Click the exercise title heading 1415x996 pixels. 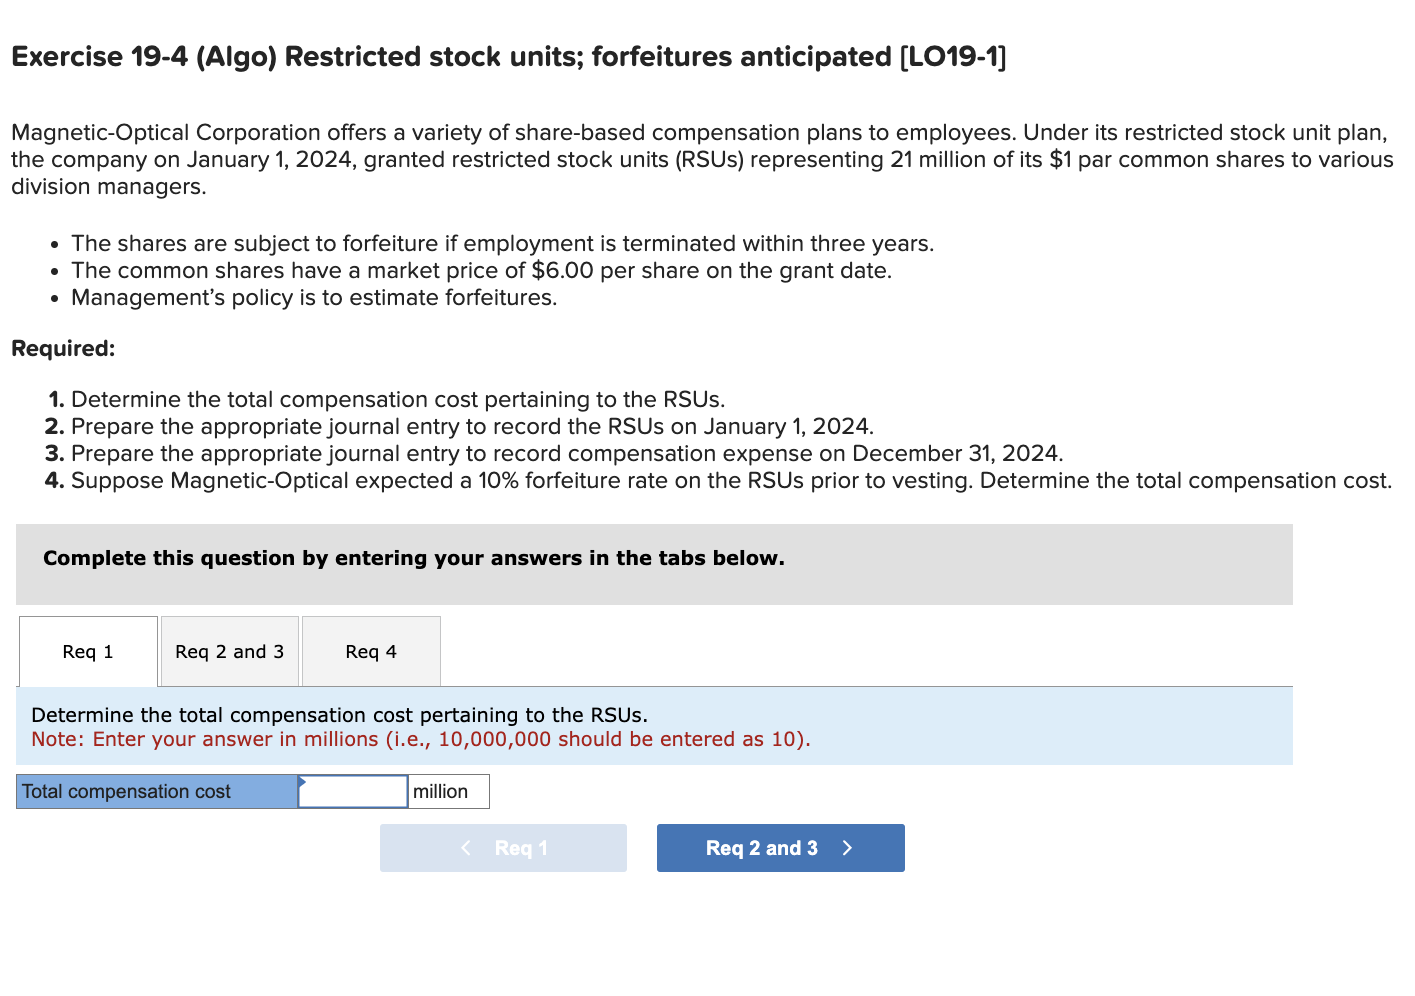pos(508,57)
